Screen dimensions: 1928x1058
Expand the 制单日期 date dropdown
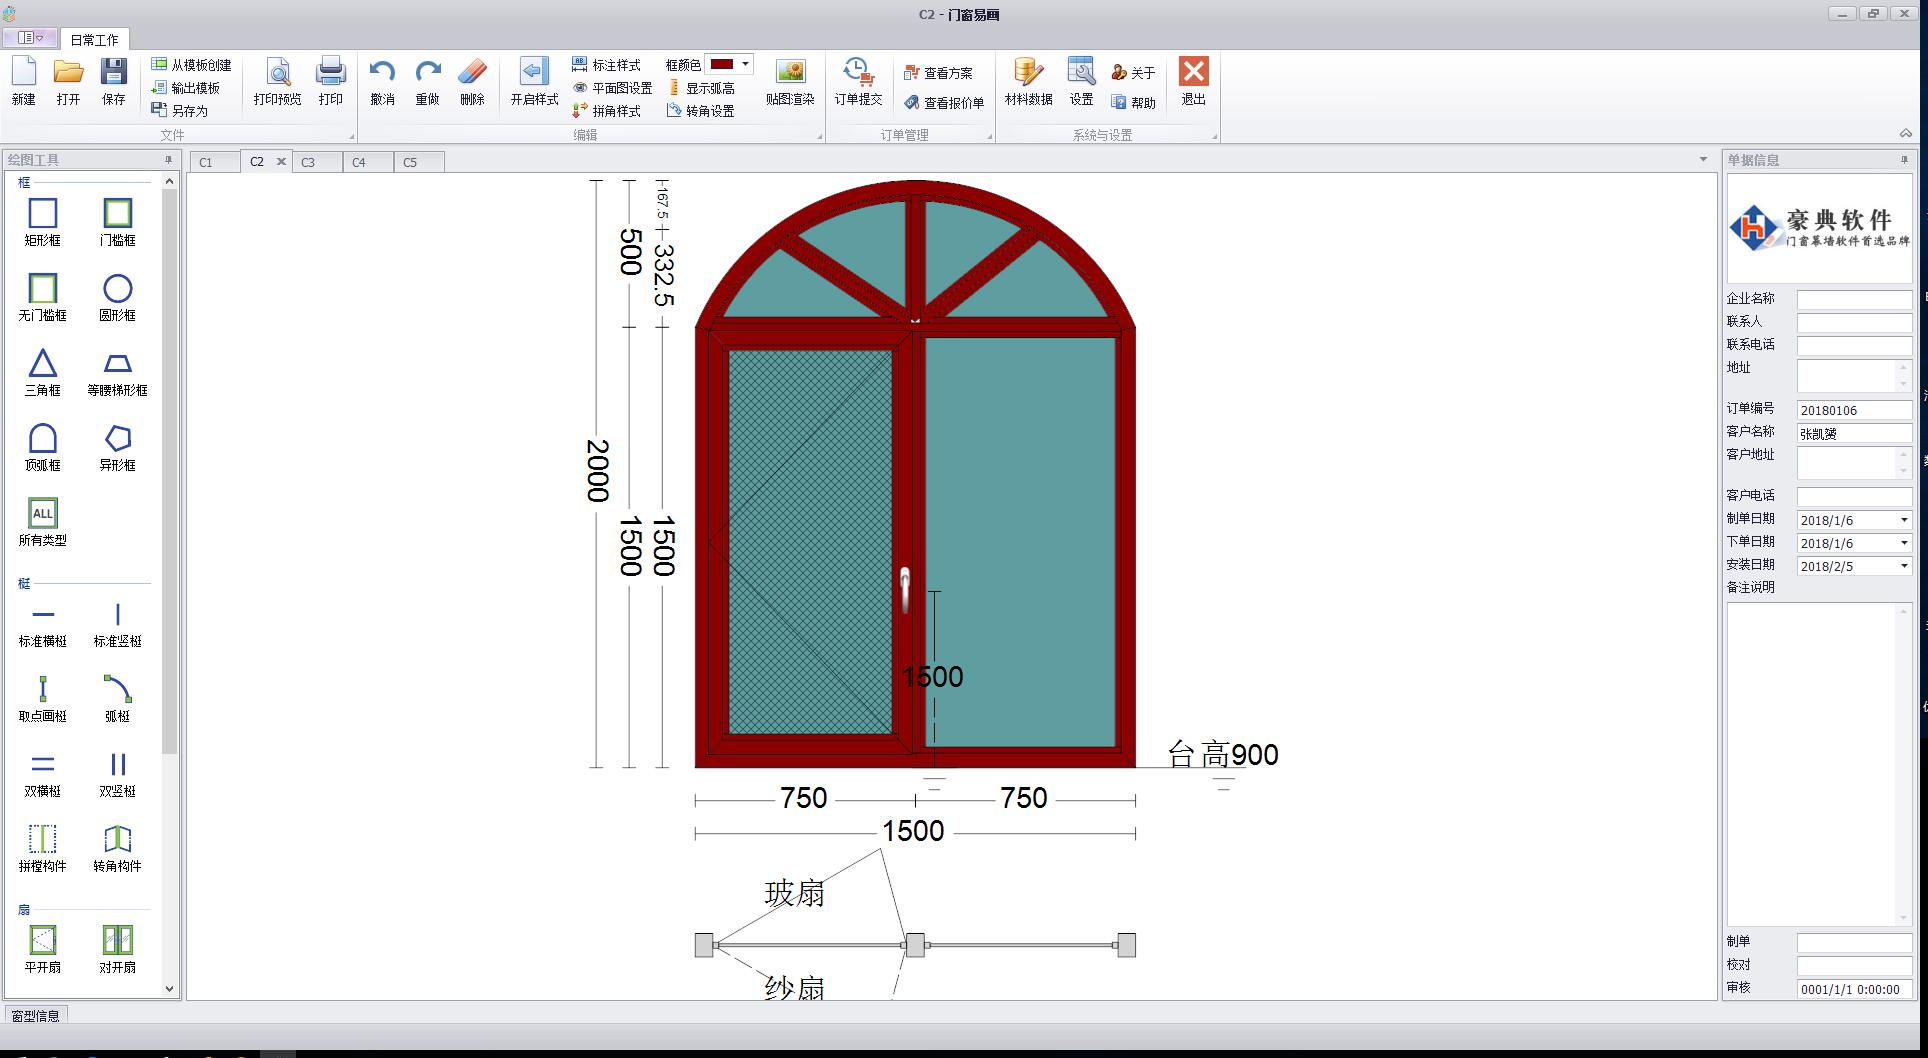coord(1903,520)
